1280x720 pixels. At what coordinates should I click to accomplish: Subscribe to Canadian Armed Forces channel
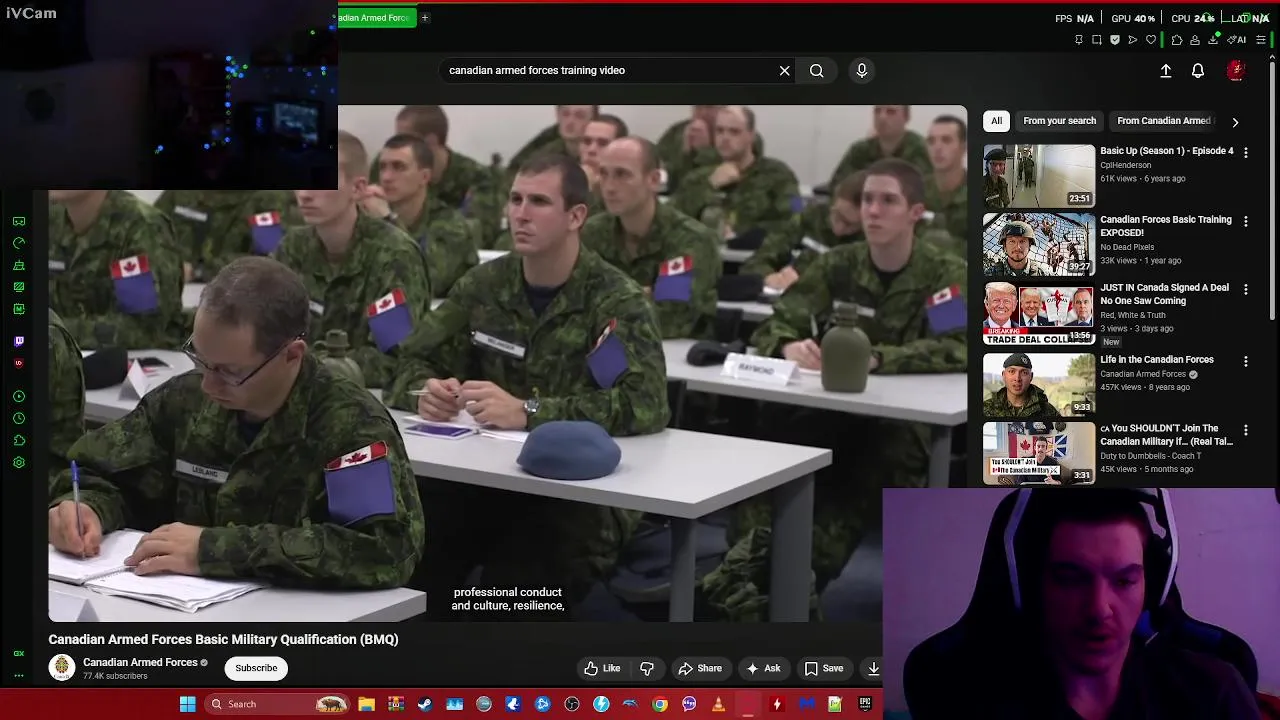coord(256,668)
